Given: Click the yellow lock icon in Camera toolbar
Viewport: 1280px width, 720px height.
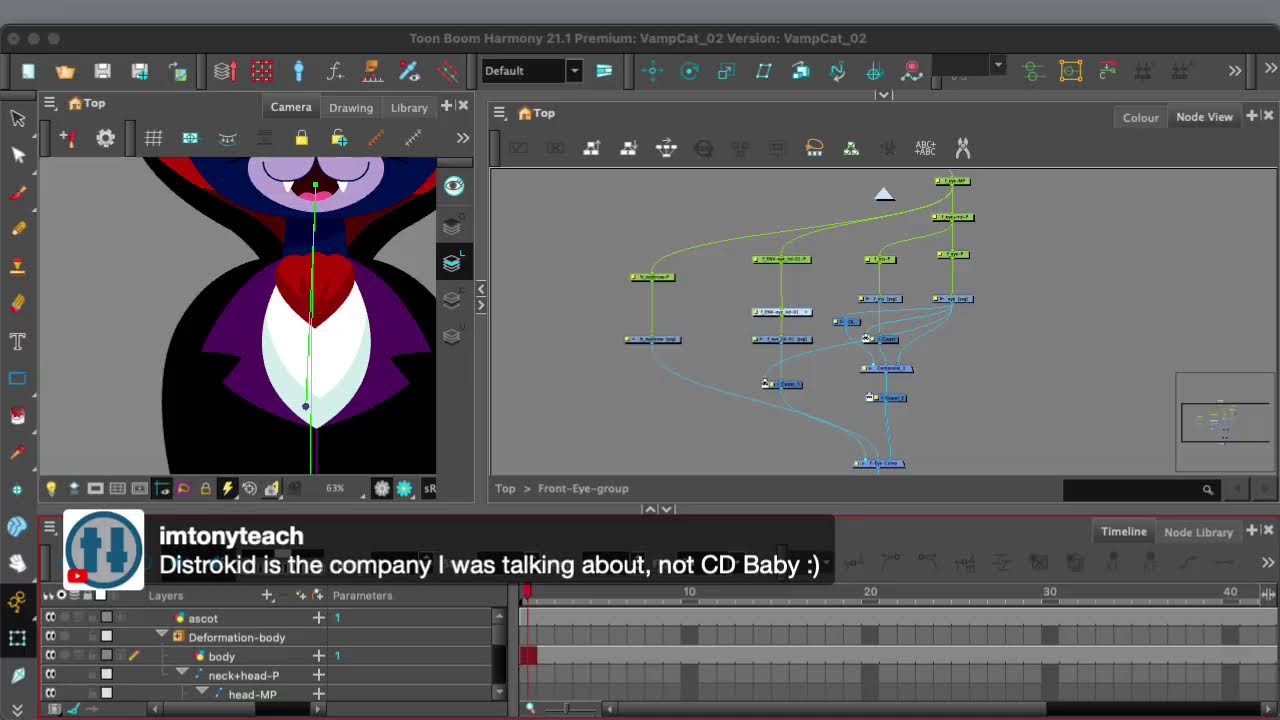Looking at the screenshot, I should (301, 138).
